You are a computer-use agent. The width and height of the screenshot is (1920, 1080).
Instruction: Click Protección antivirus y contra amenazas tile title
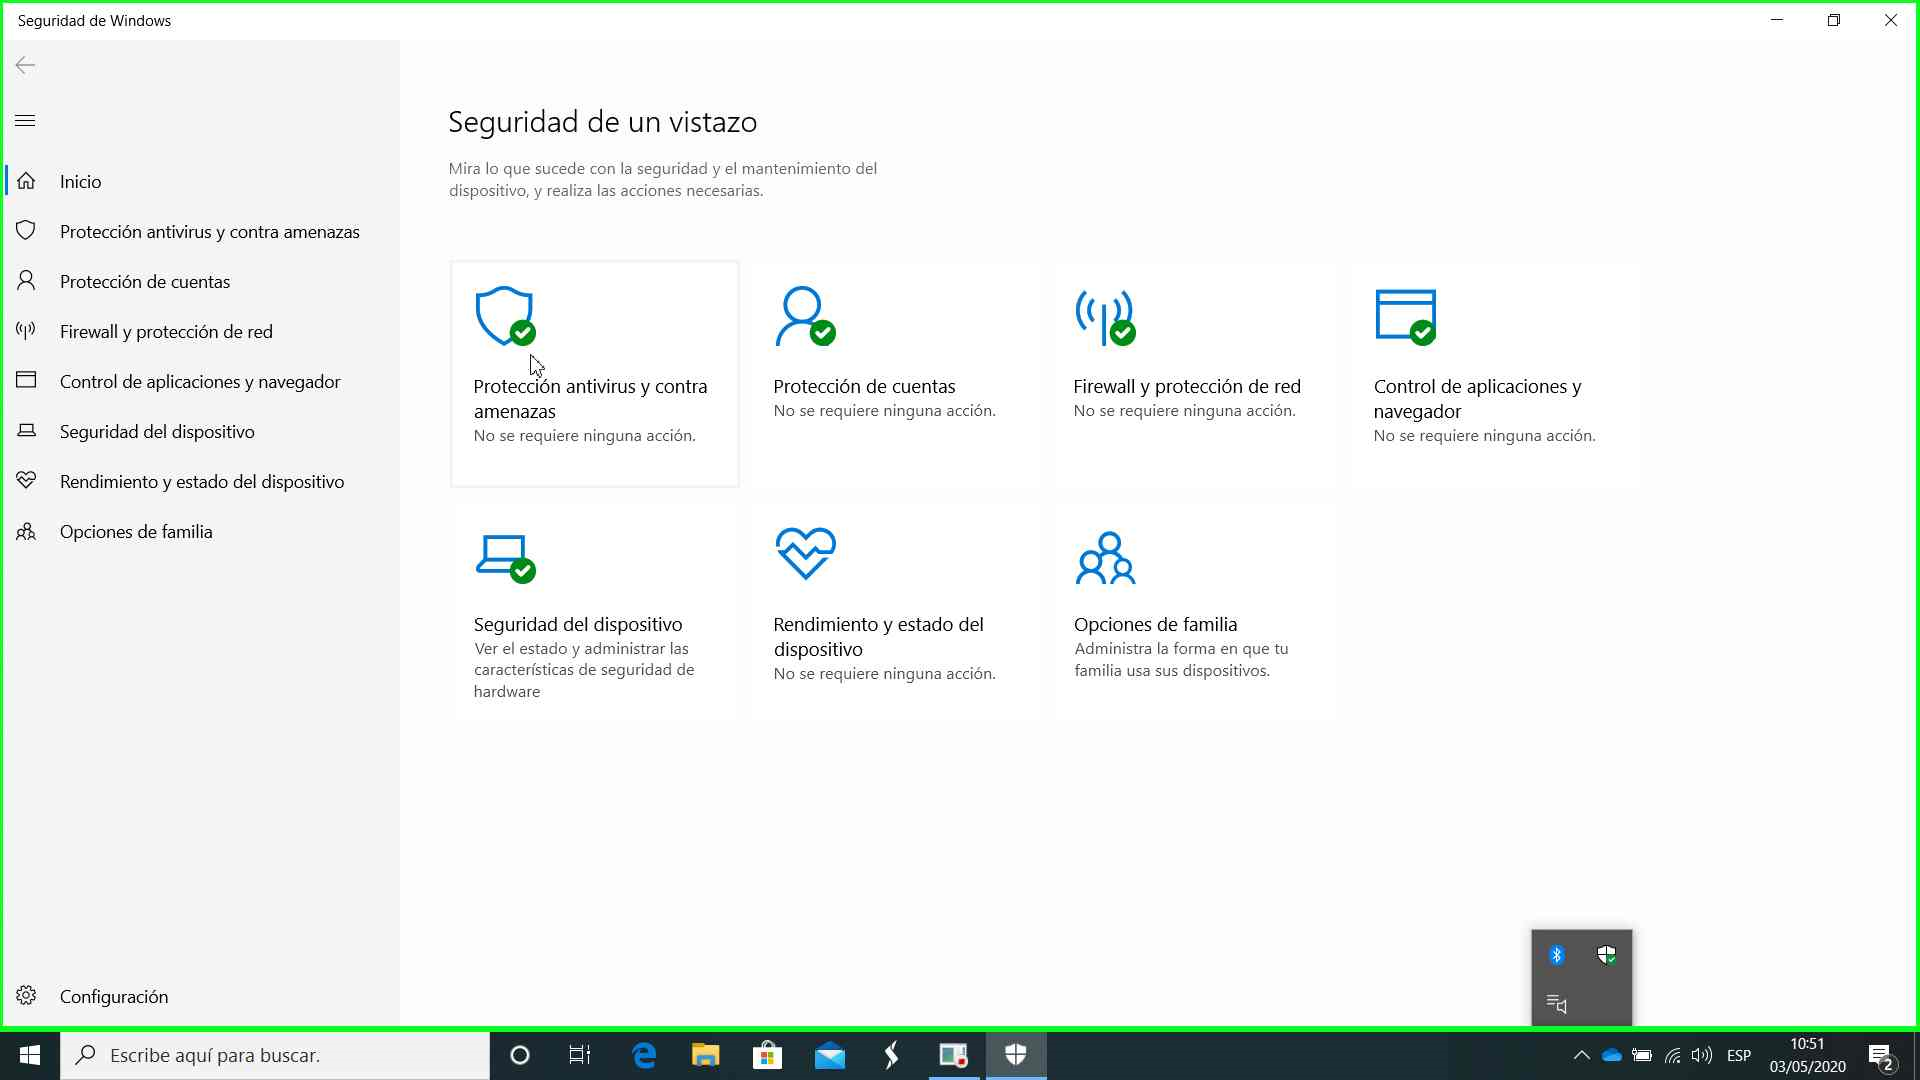[x=590, y=398]
